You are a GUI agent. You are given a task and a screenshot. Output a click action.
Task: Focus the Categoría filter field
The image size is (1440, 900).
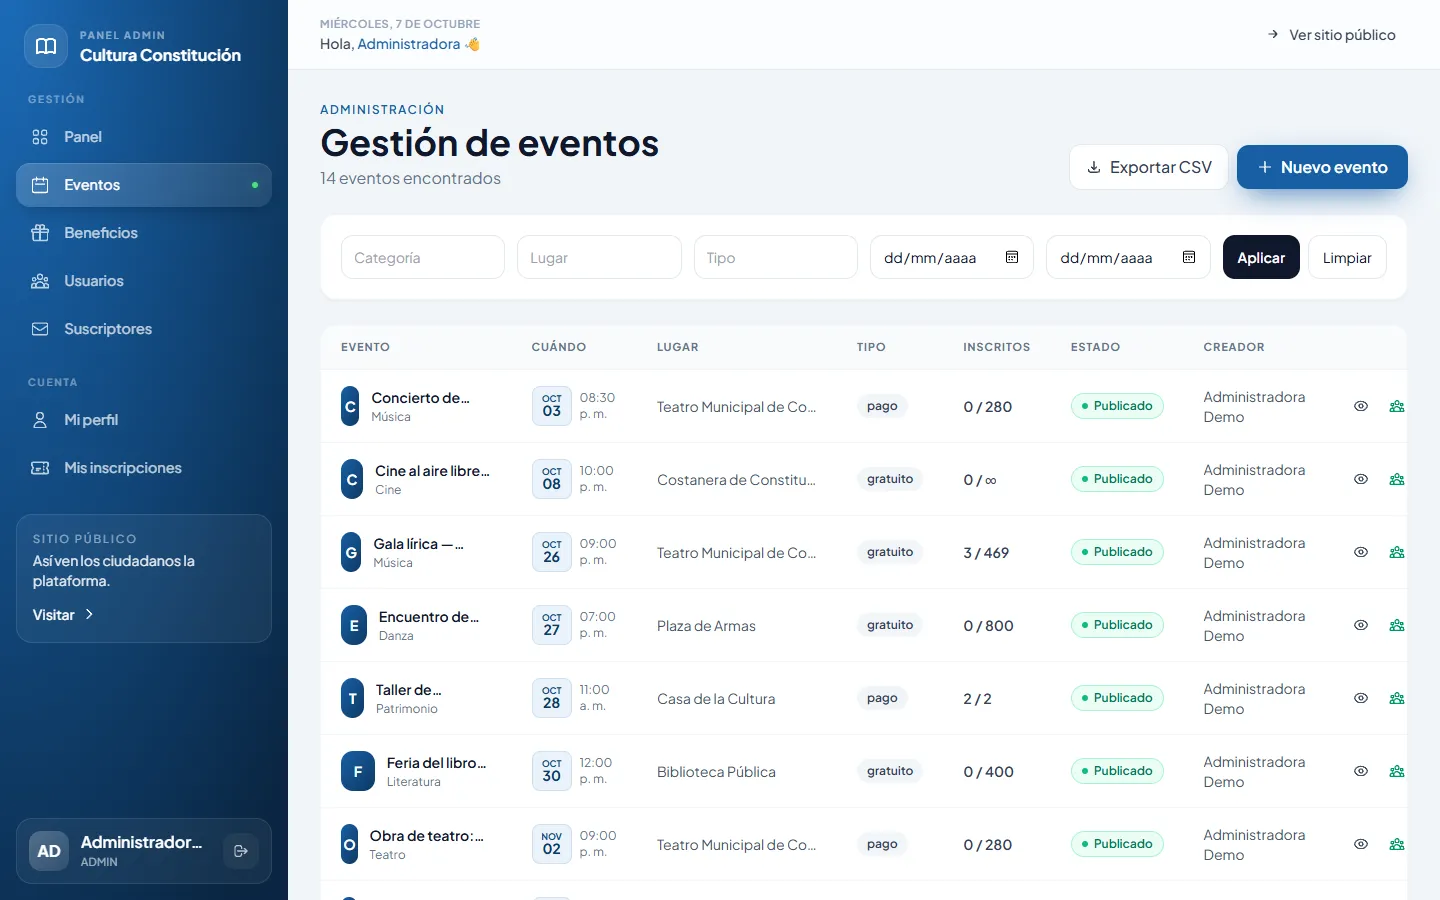(423, 257)
